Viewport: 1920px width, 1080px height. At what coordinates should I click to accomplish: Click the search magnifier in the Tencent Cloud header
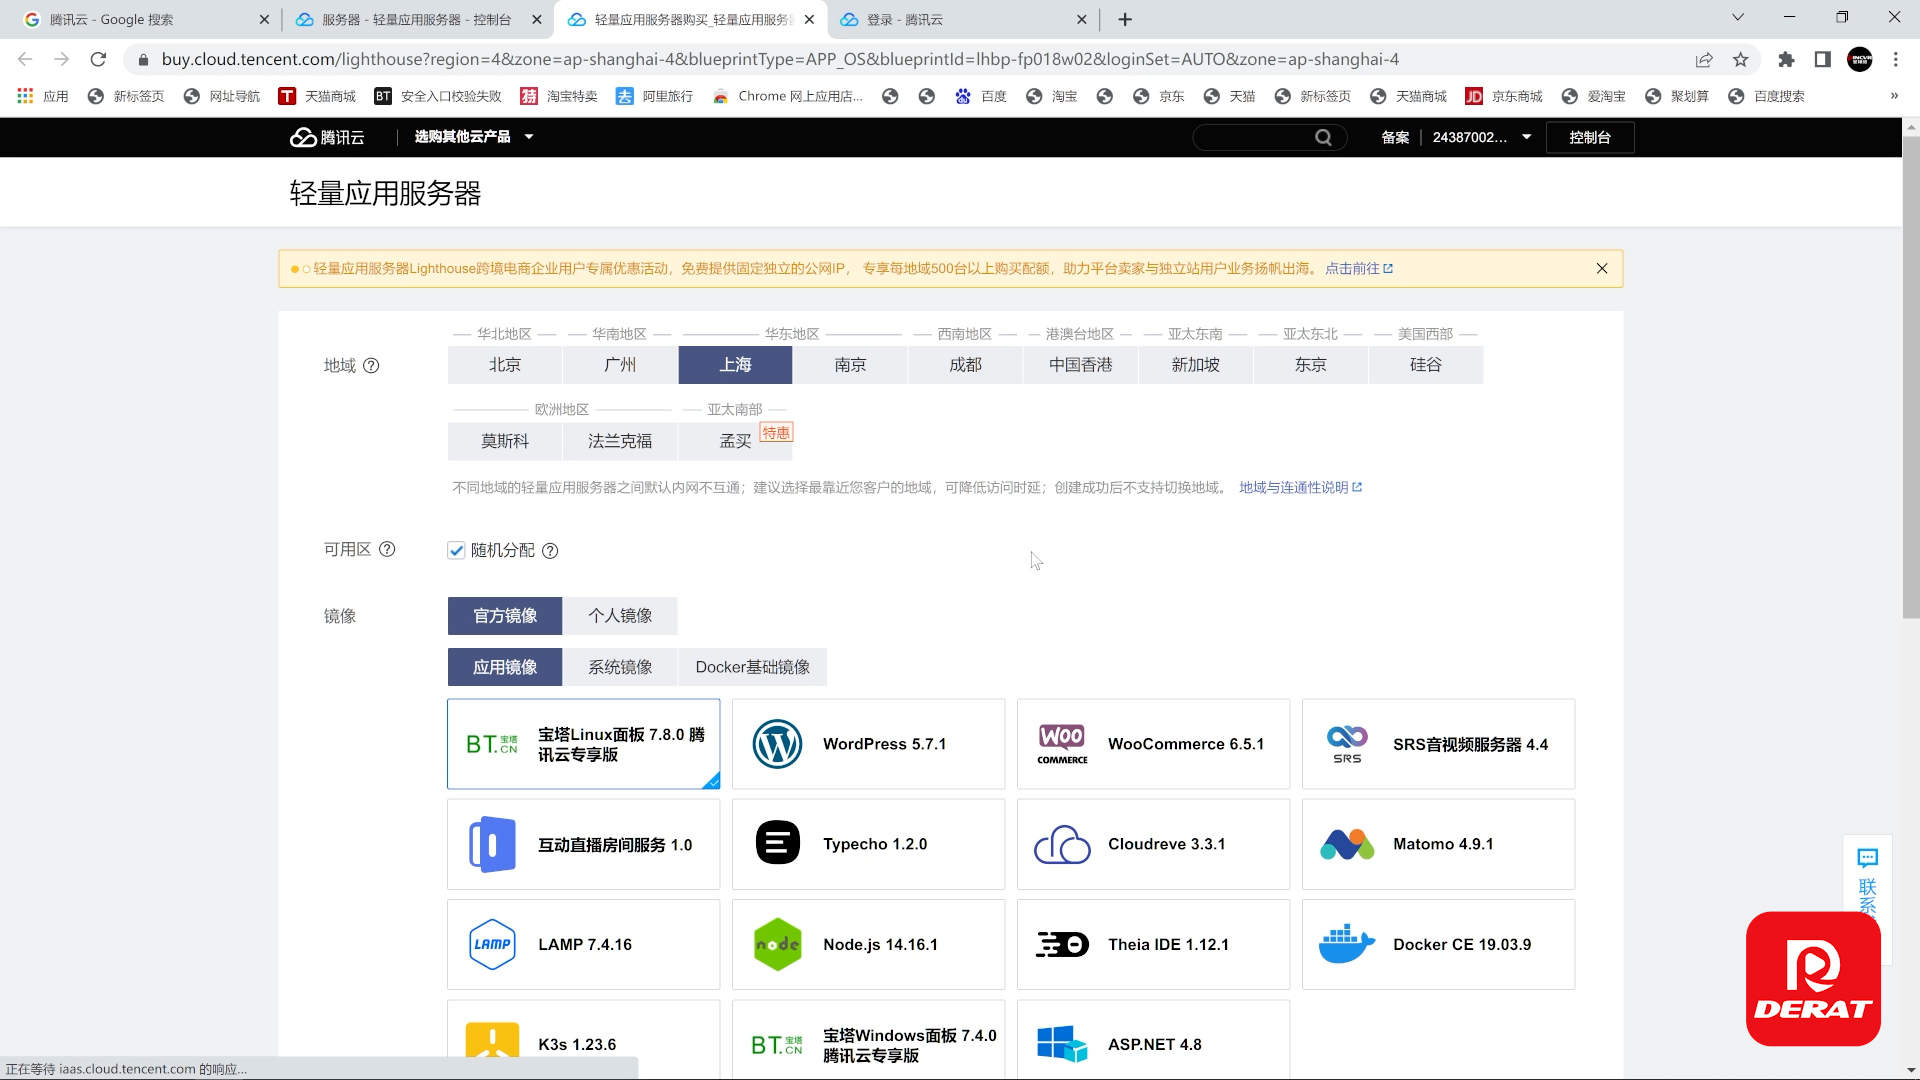(x=1323, y=137)
